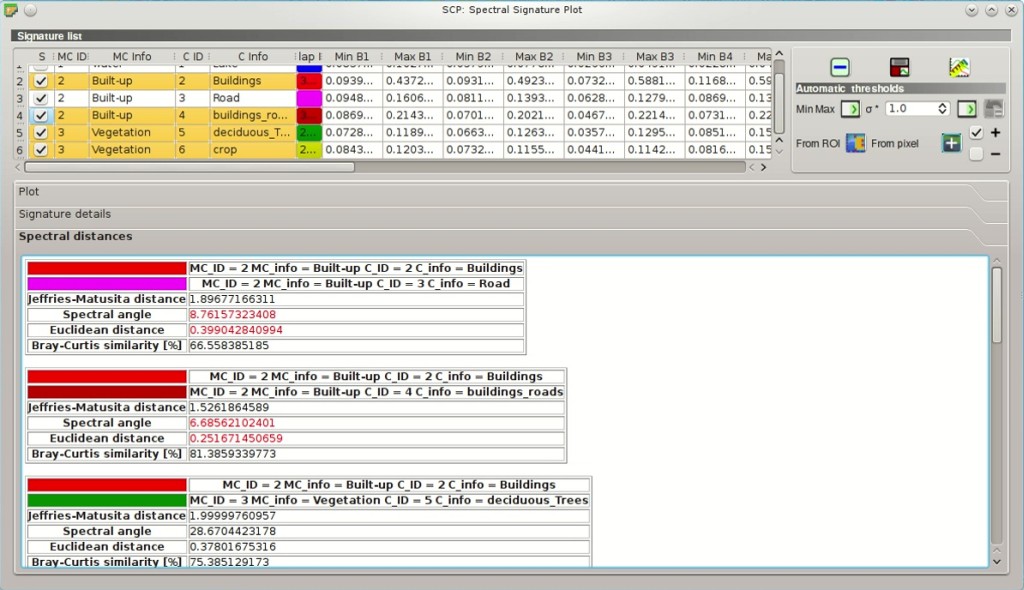Viewport: 1024px width, 590px height.
Task: Sort by the C ID column header
Action: (193, 57)
